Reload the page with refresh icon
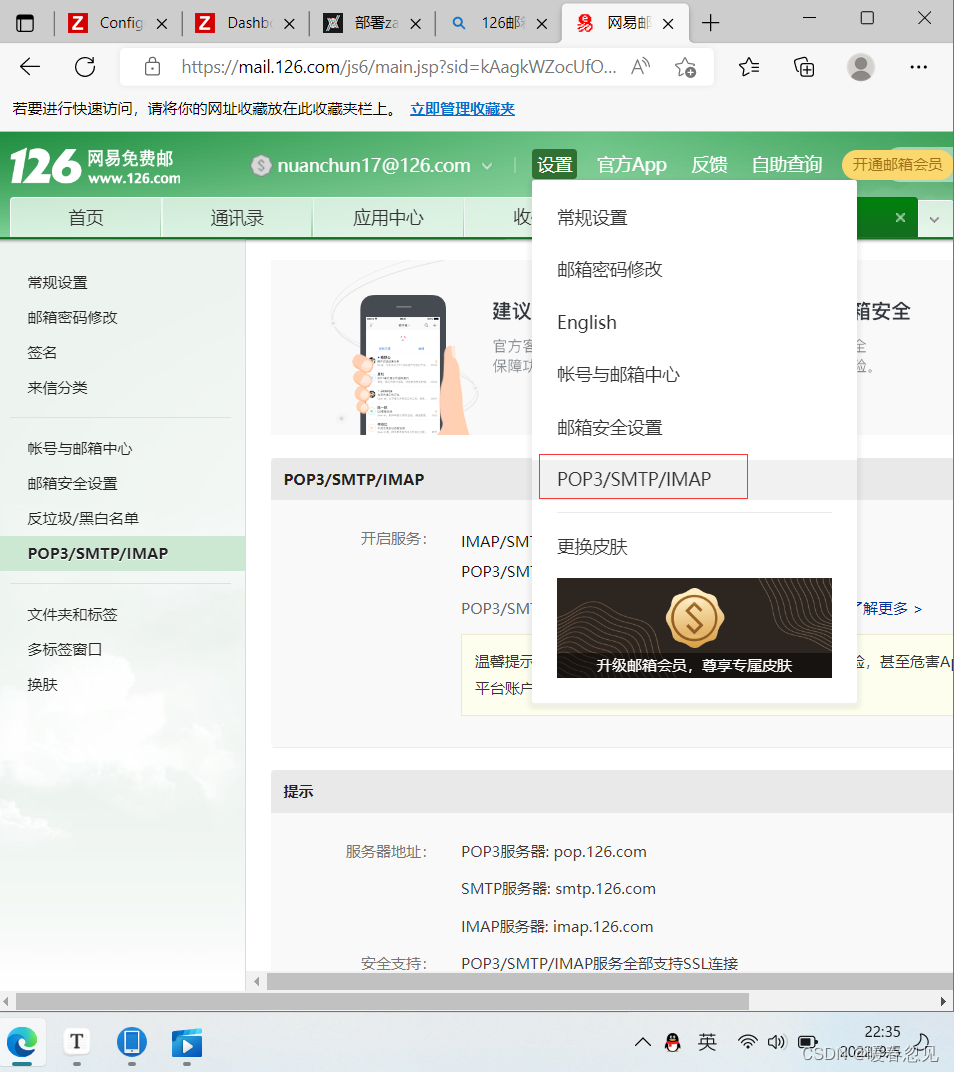 [x=85, y=67]
